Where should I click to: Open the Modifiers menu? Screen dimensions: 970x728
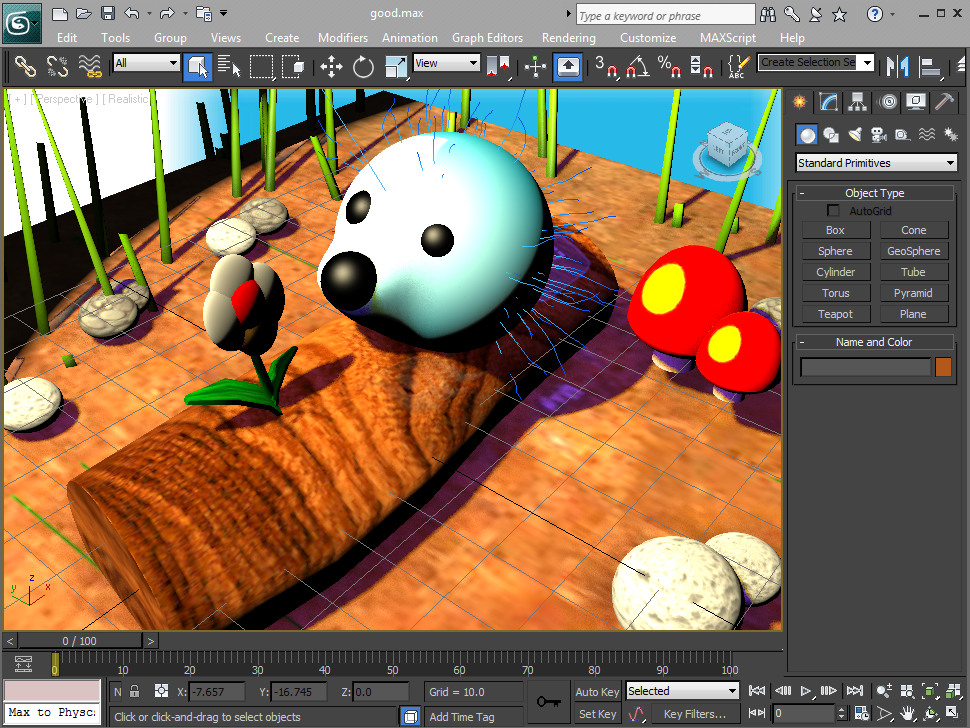coord(343,38)
